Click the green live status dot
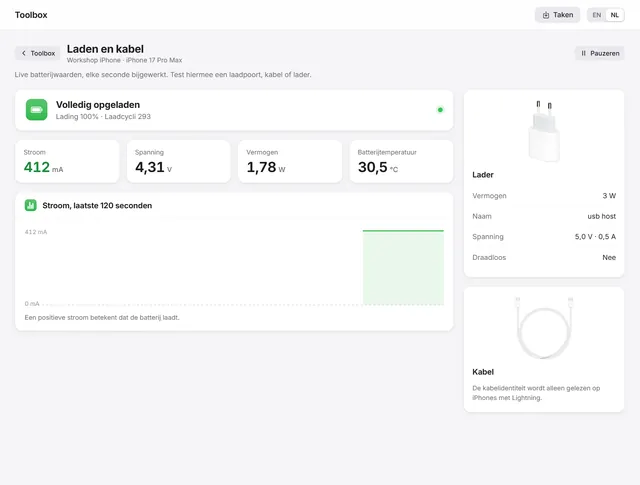Image resolution: width=640 pixels, height=485 pixels. tap(440, 110)
